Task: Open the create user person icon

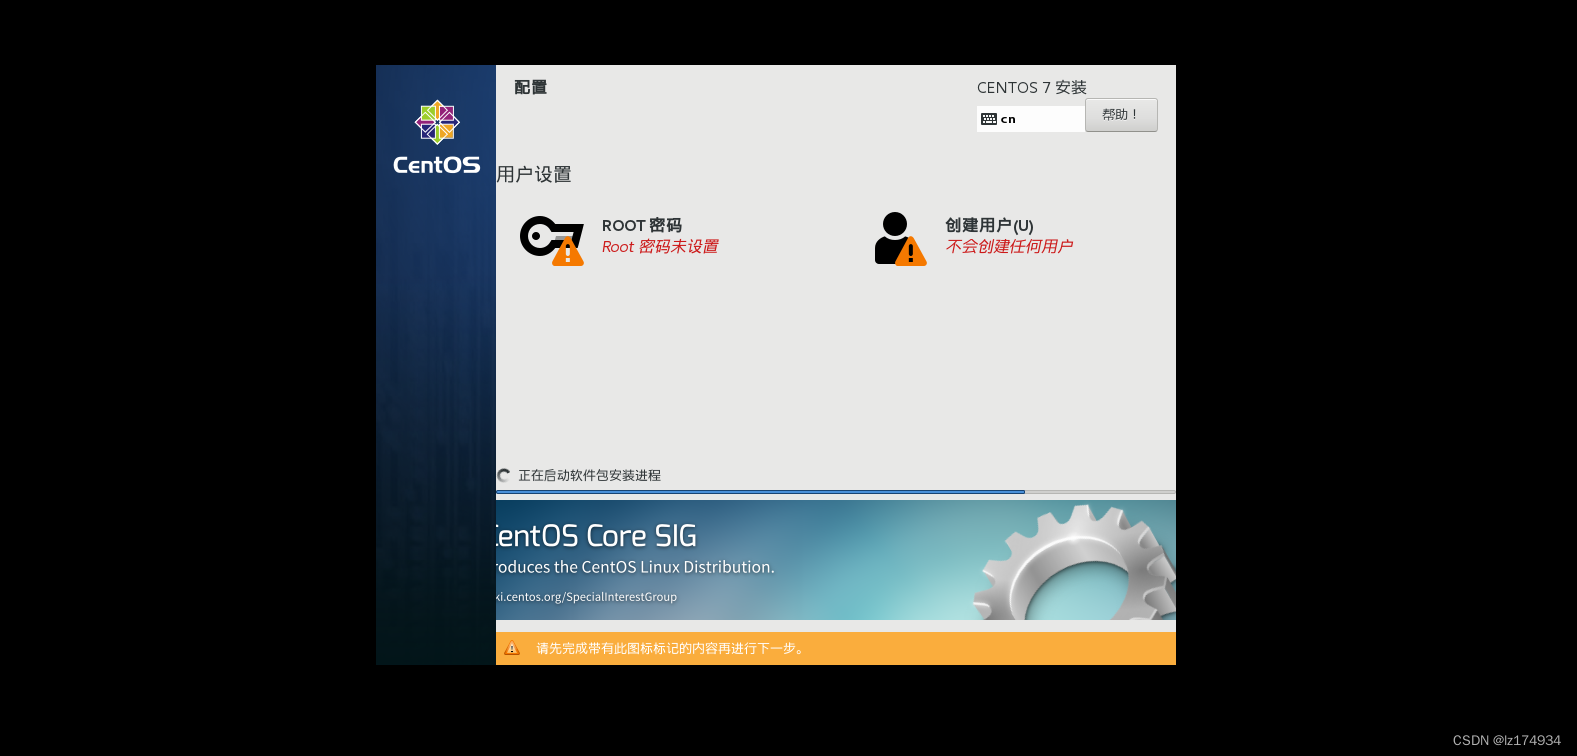Action: click(x=900, y=239)
